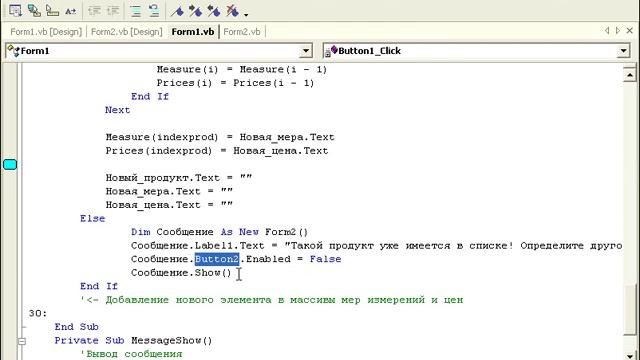Screen dimensions: 640x360
Task: Switch to Form1.vb [Design] tab
Action: point(46,32)
